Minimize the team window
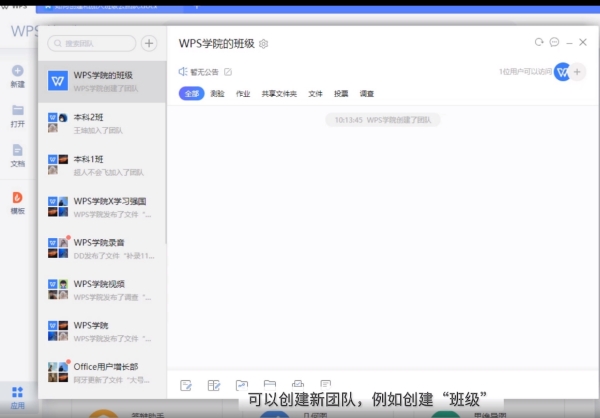The image size is (600, 418). pos(569,43)
